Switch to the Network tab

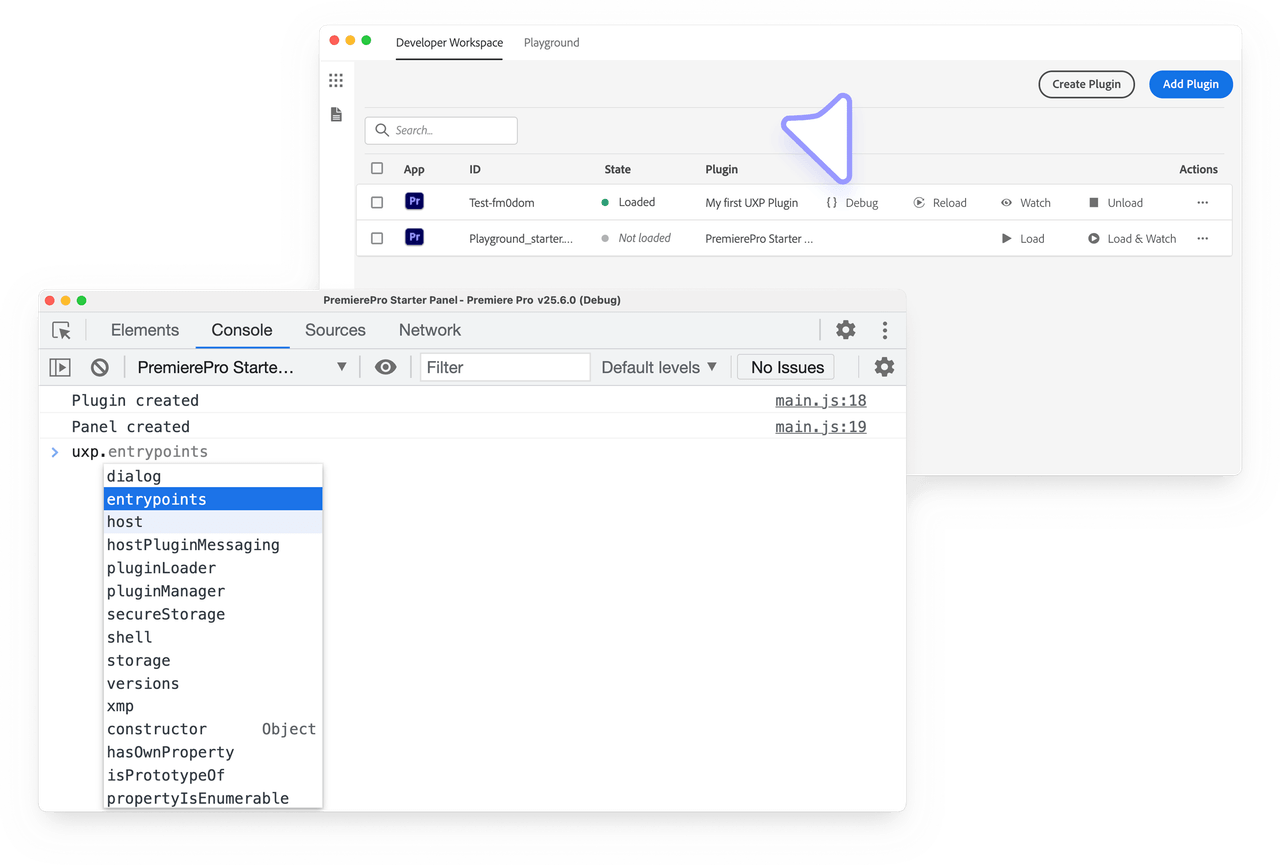(430, 330)
